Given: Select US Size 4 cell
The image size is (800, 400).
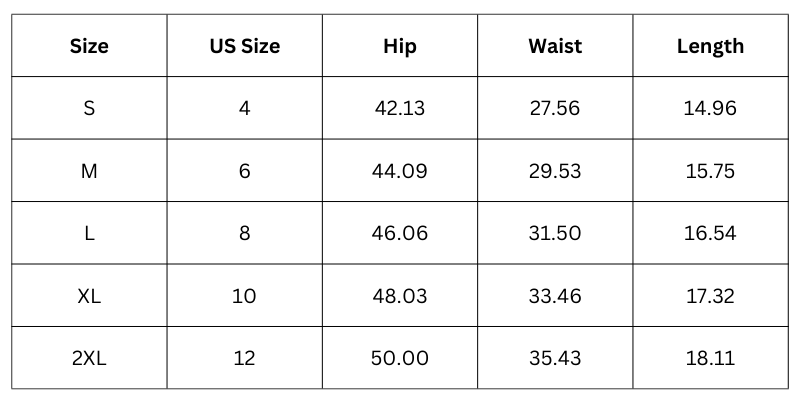Looking at the screenshot, I should tap(244, 108).
